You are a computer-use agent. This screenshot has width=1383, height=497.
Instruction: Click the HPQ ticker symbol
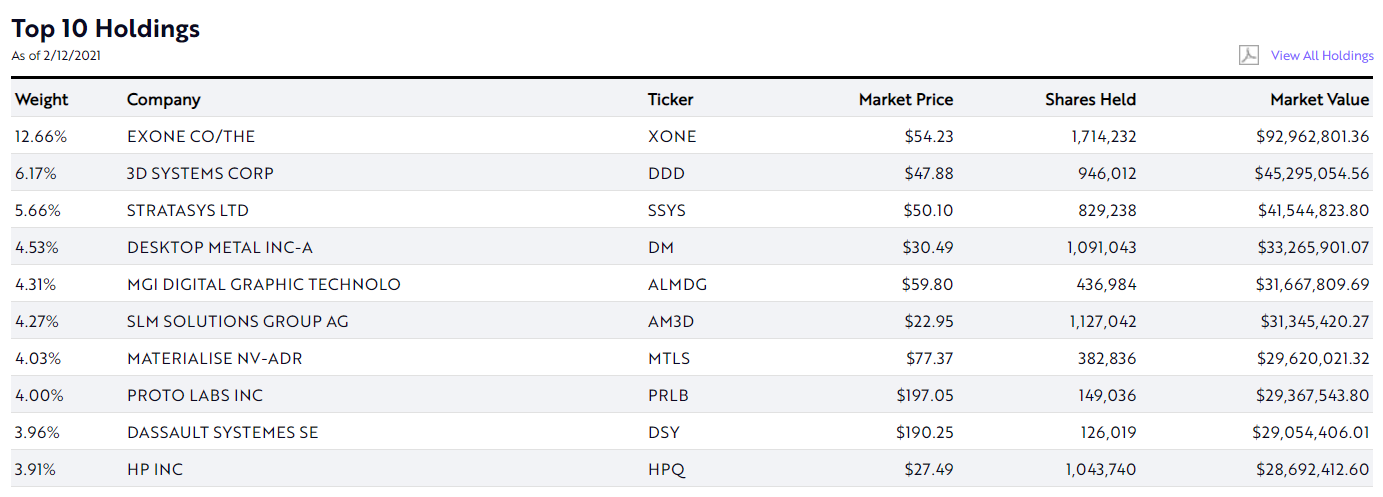coord(666,469)
